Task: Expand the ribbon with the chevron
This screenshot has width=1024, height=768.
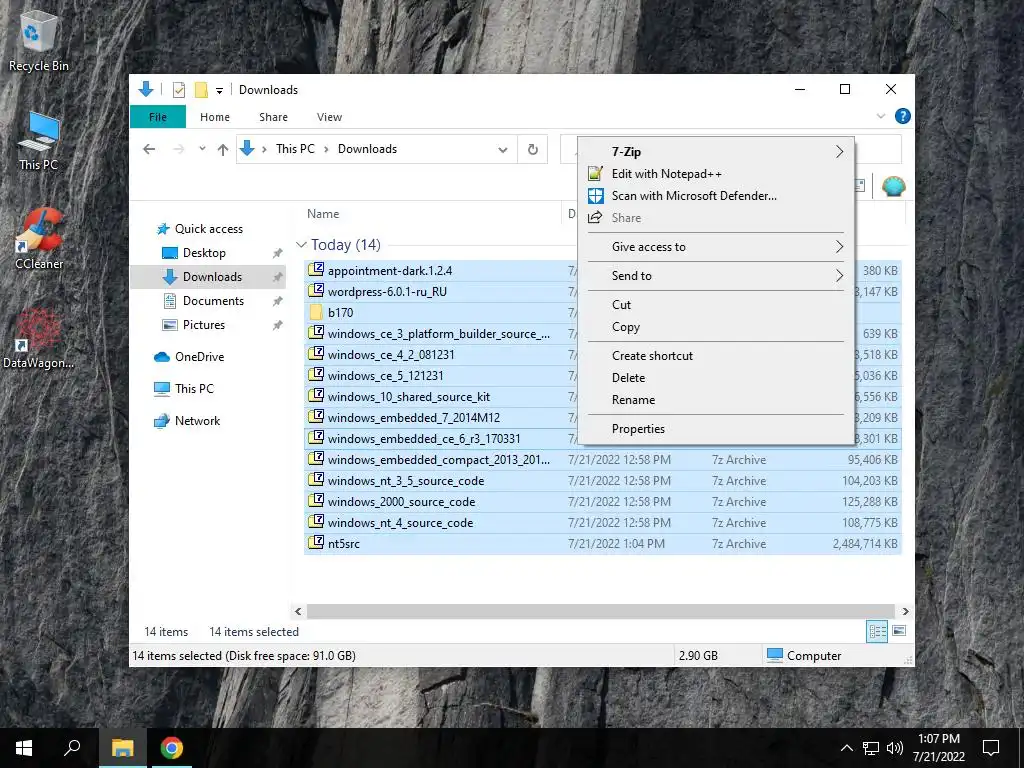Action: pos(880,116)
